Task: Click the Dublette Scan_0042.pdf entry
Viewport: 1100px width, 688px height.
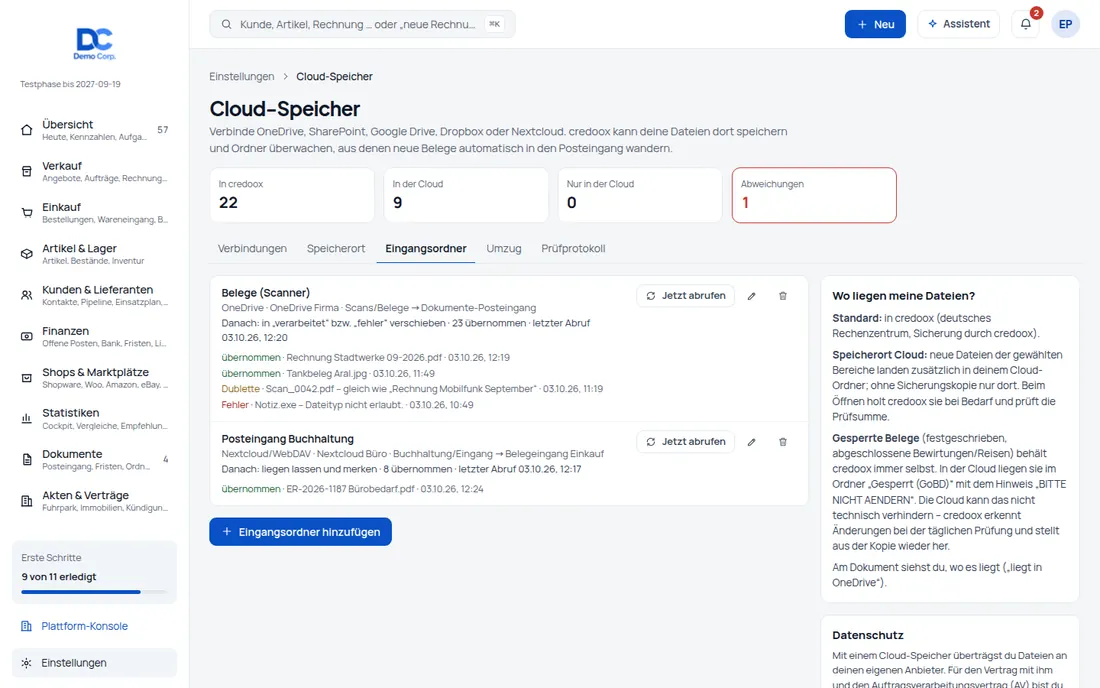Action: coord(412,389)
